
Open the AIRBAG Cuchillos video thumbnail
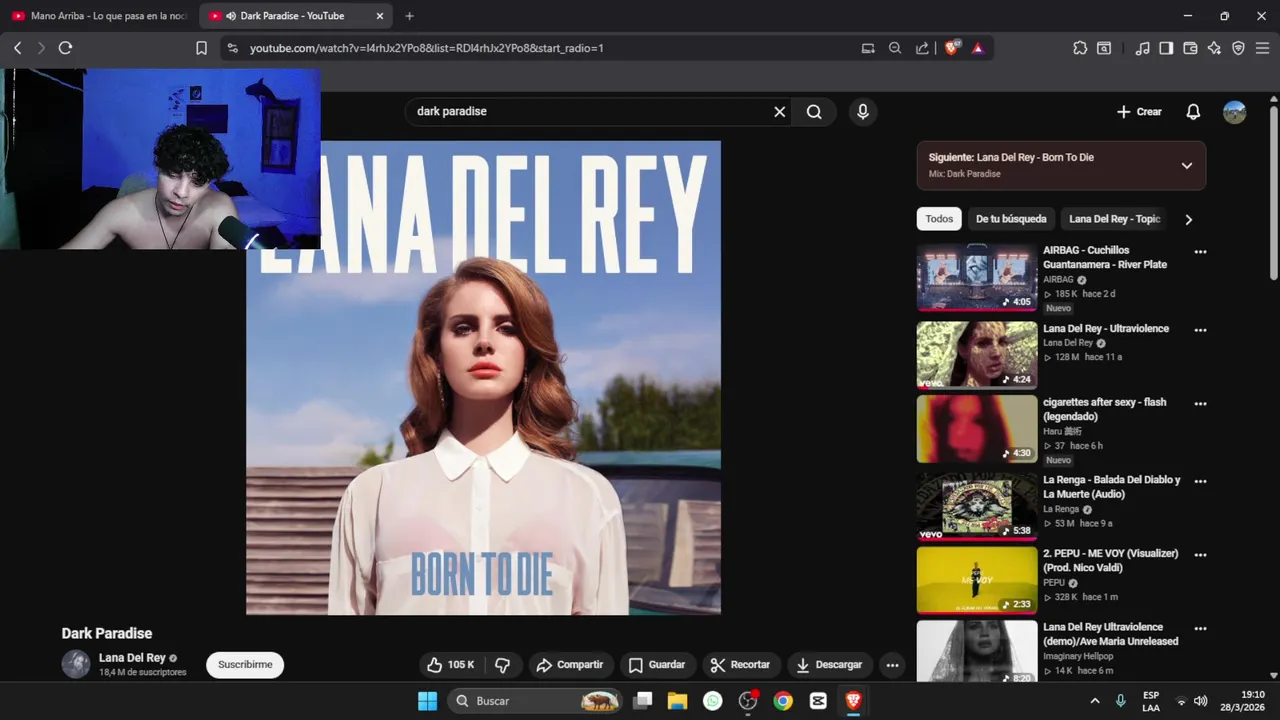[x=977, y=278]
